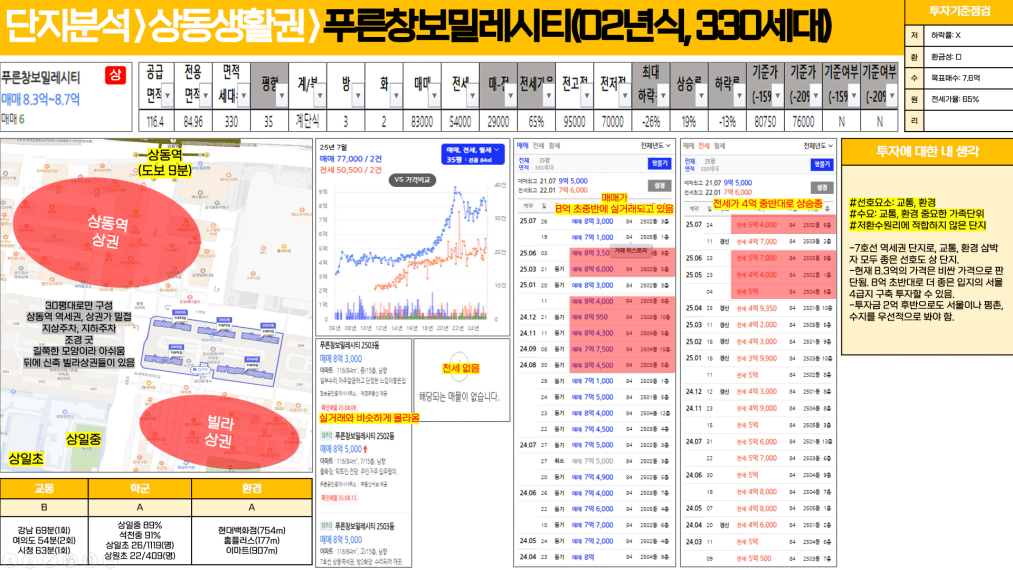Click the apartment complex outline on map
Image resolution: width=1013 pixels, height=570 pixels.
pos(213,350)
